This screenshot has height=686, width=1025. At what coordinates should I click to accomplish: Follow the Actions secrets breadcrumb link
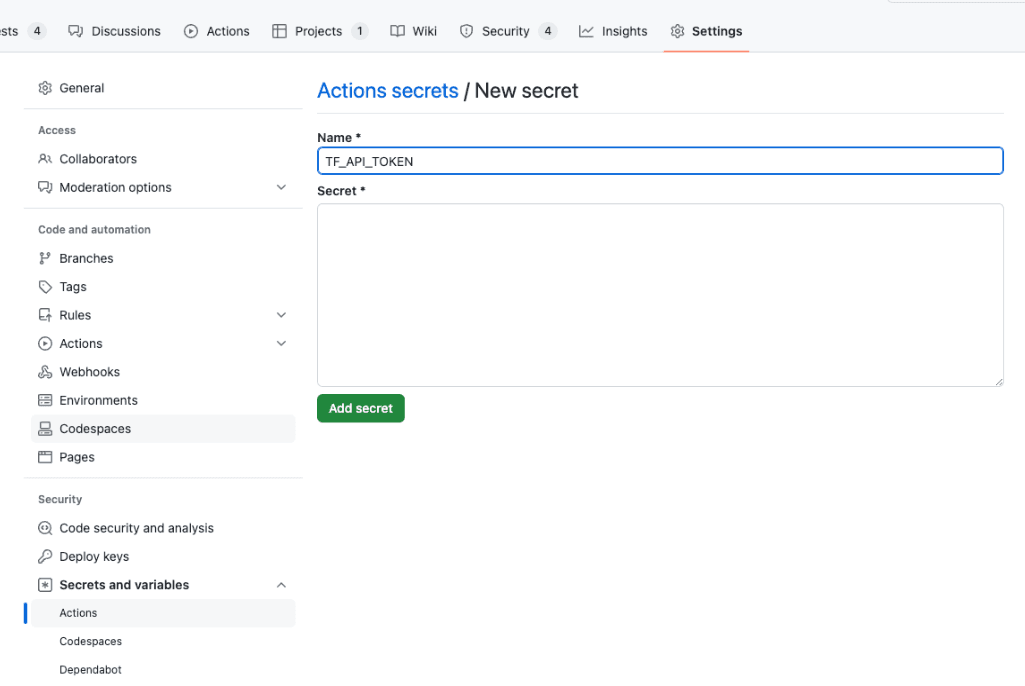387,91
